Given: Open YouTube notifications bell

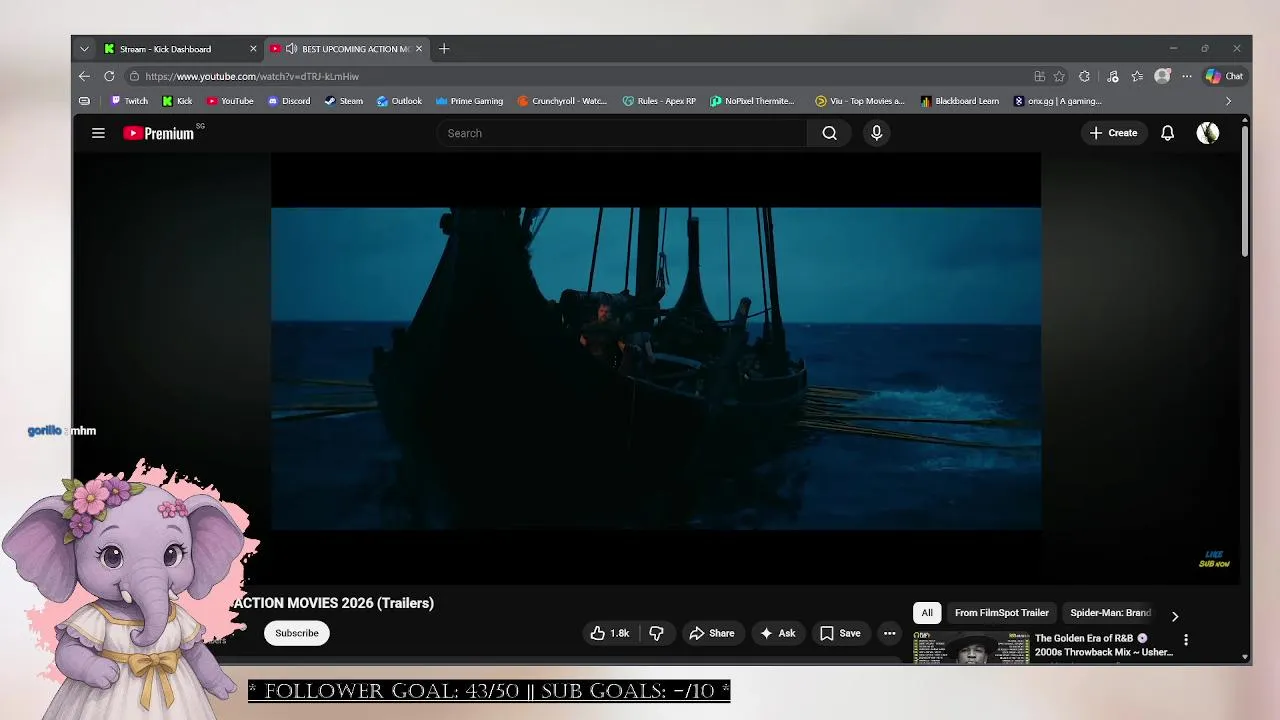Looking at the screenshot, I should [1167, 133].
